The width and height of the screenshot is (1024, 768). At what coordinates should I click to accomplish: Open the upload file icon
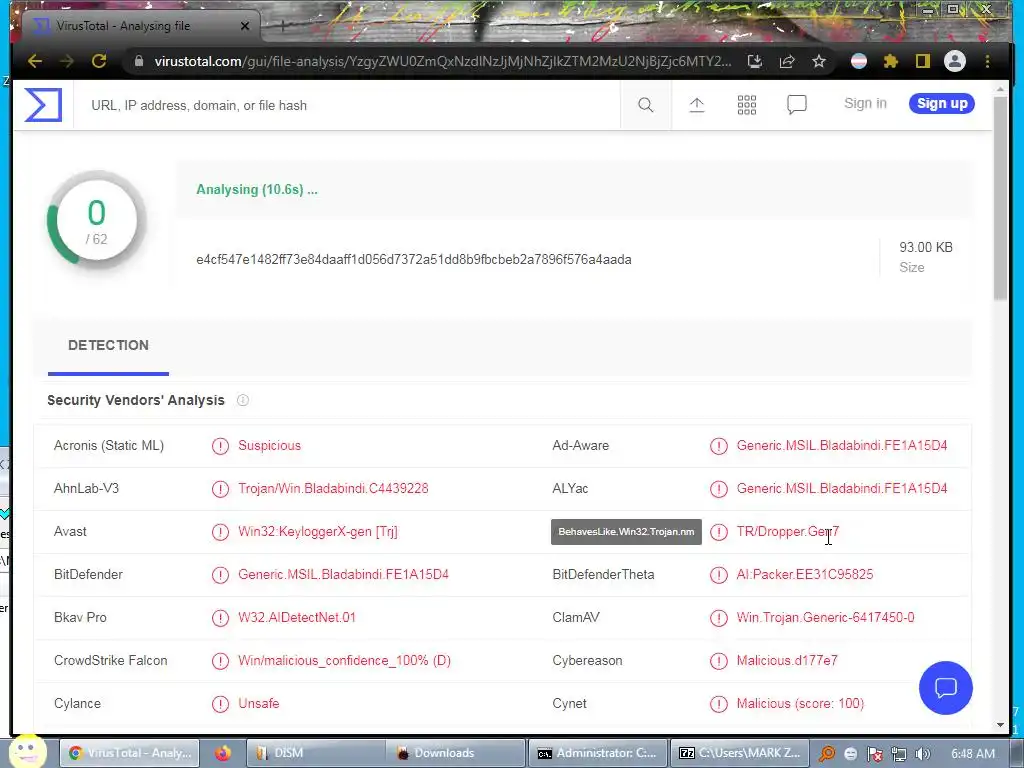coord(697,104)
